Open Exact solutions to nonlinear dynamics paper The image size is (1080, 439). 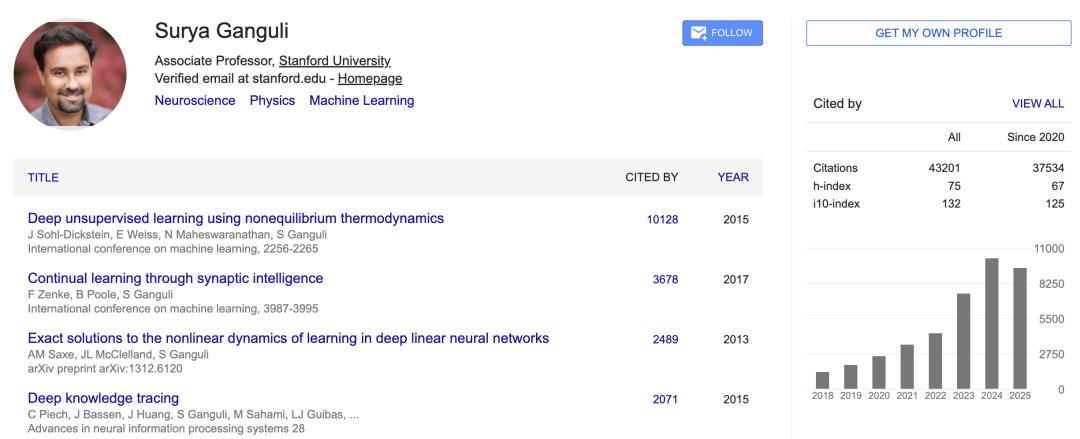(288, 338)
